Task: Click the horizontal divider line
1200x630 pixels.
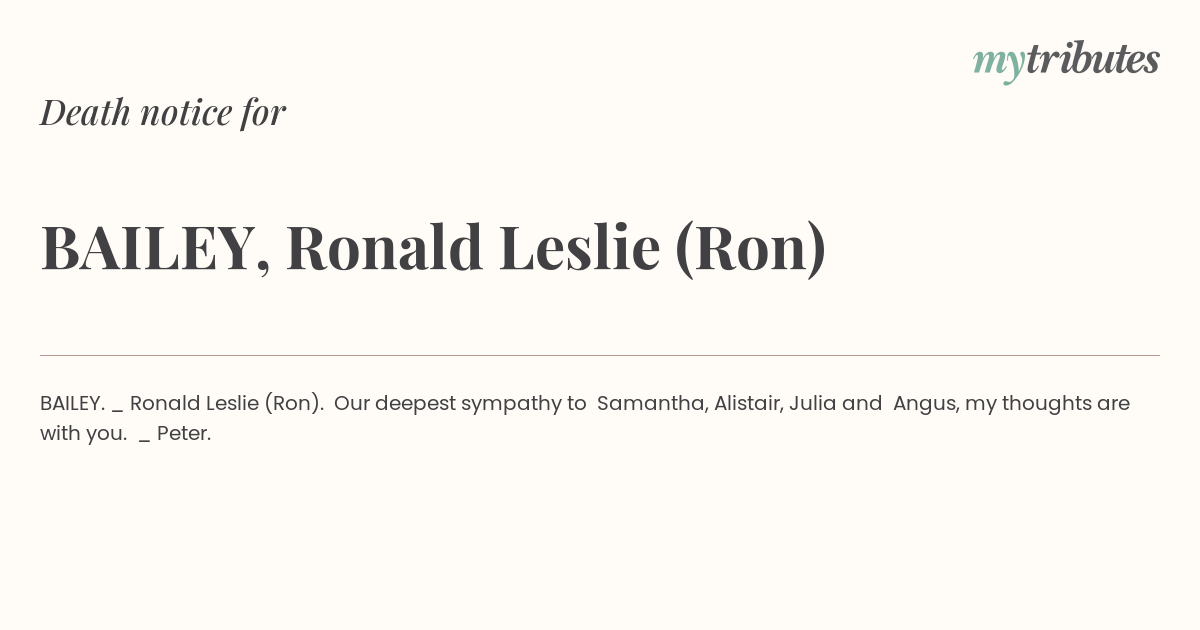Action: tap(600, 355)
